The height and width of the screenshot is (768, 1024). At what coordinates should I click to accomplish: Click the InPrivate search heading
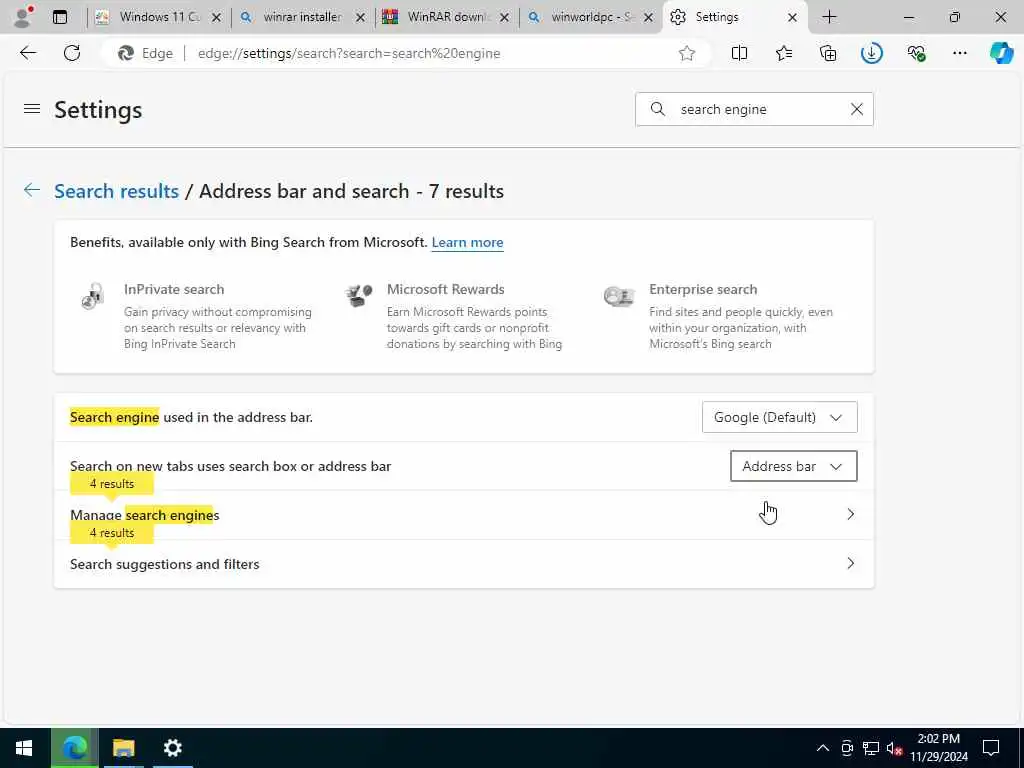click(x=174, y=289)
